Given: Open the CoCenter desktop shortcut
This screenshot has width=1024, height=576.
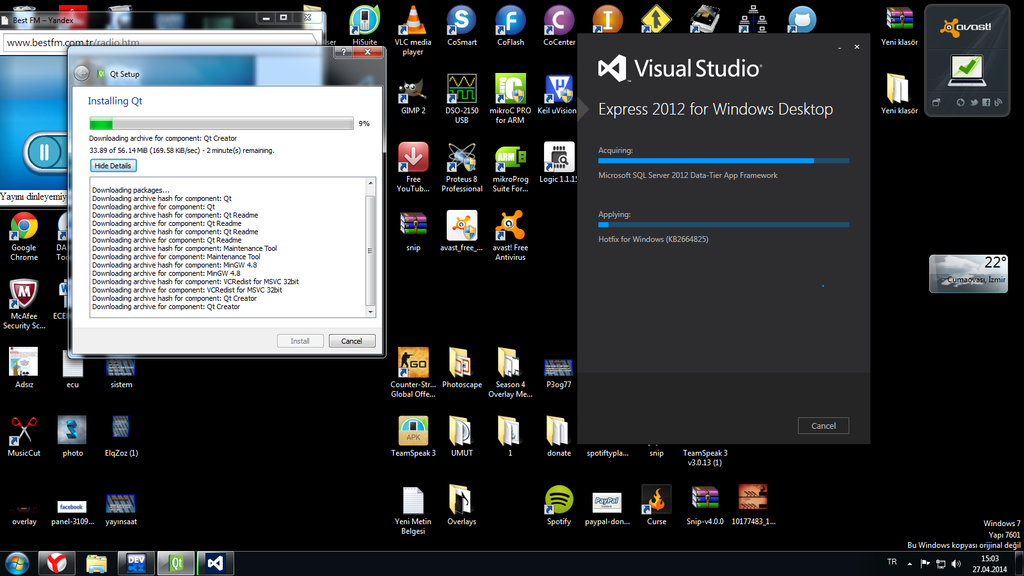Looking at the screenshot, I should coord(559,26).
